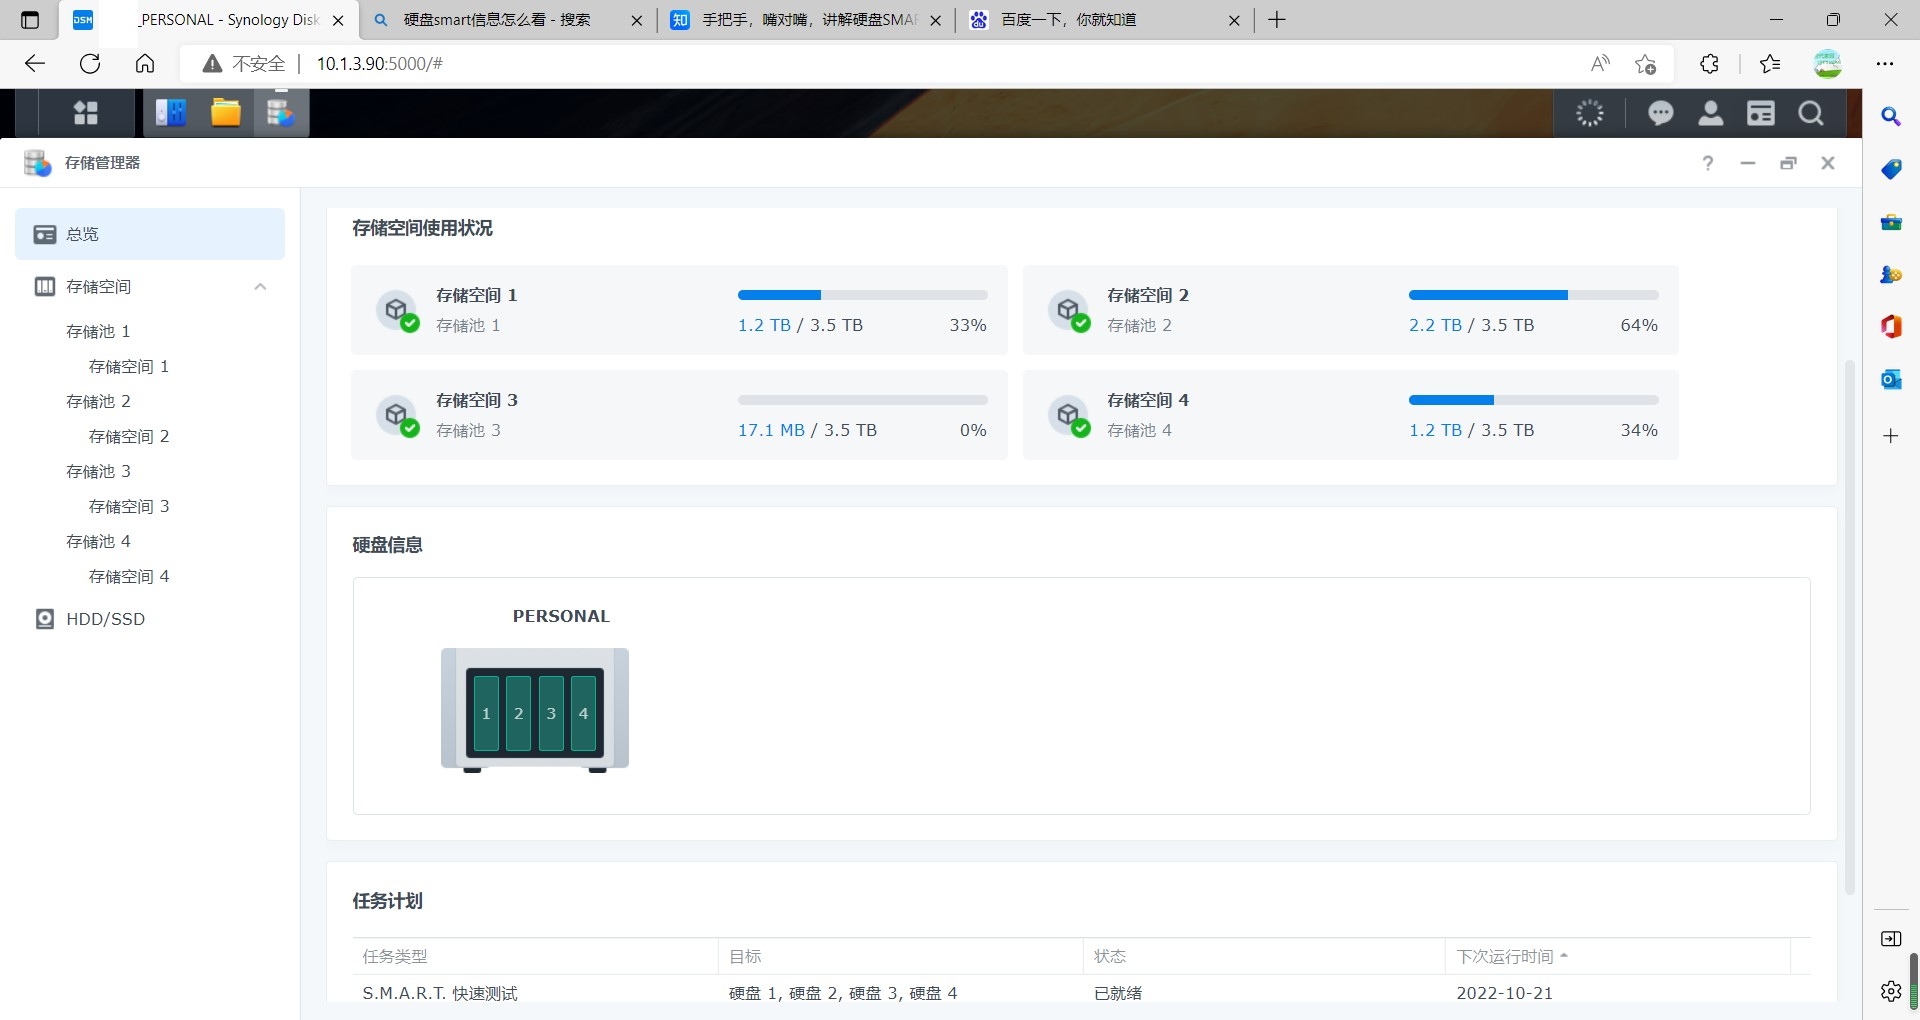The height and width of the screenshot is (1020, 1920).
Task: Click the browser address bar
Action: point(900,64)
